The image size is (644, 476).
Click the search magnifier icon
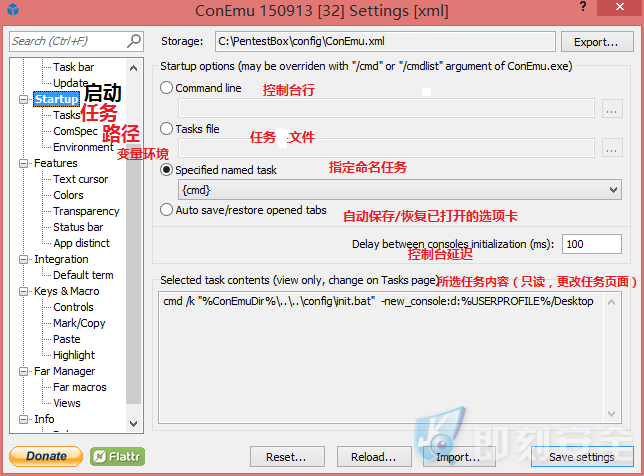tap(134, 41)
